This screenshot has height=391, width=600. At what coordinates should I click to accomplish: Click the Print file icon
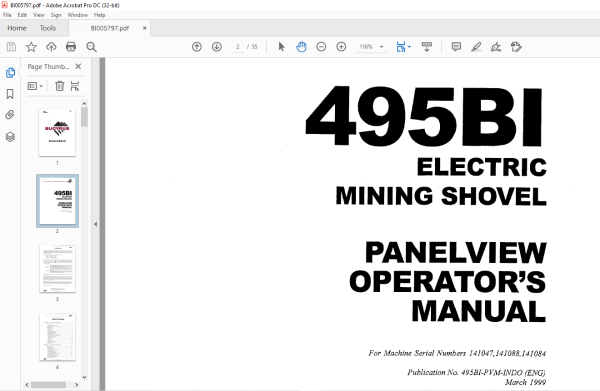(71, 47)
